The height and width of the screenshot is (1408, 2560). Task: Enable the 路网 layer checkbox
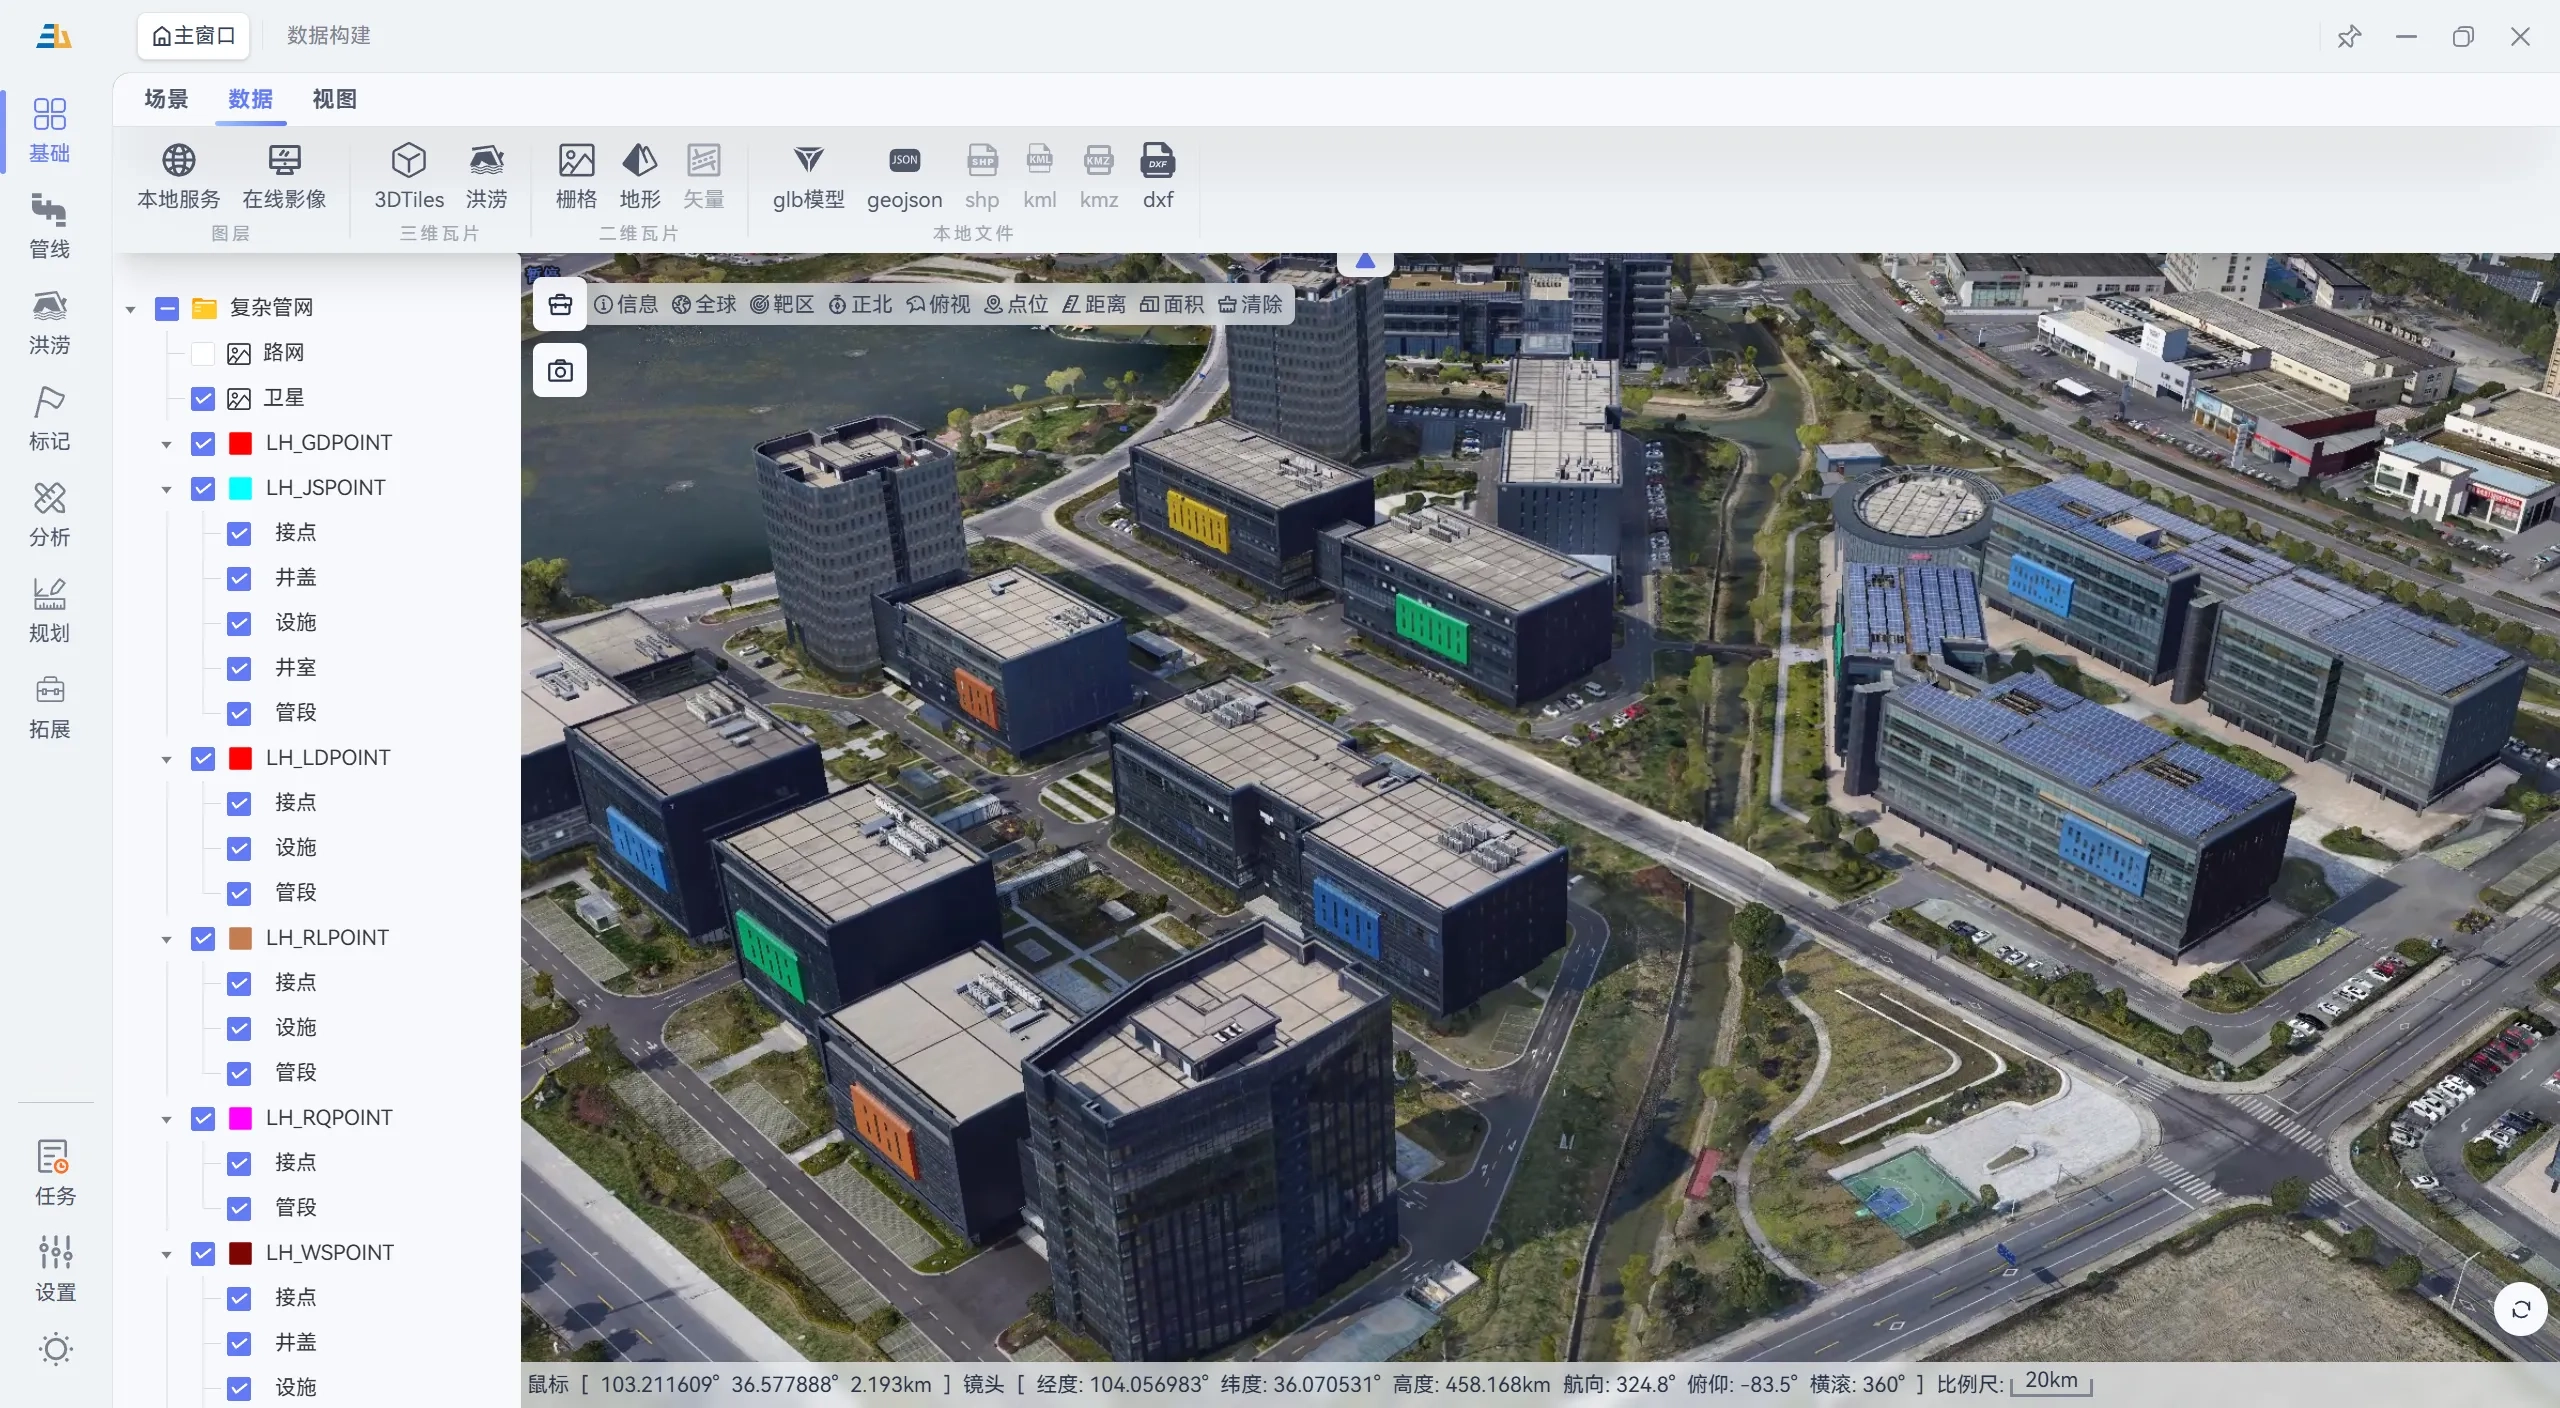[203, 353]
